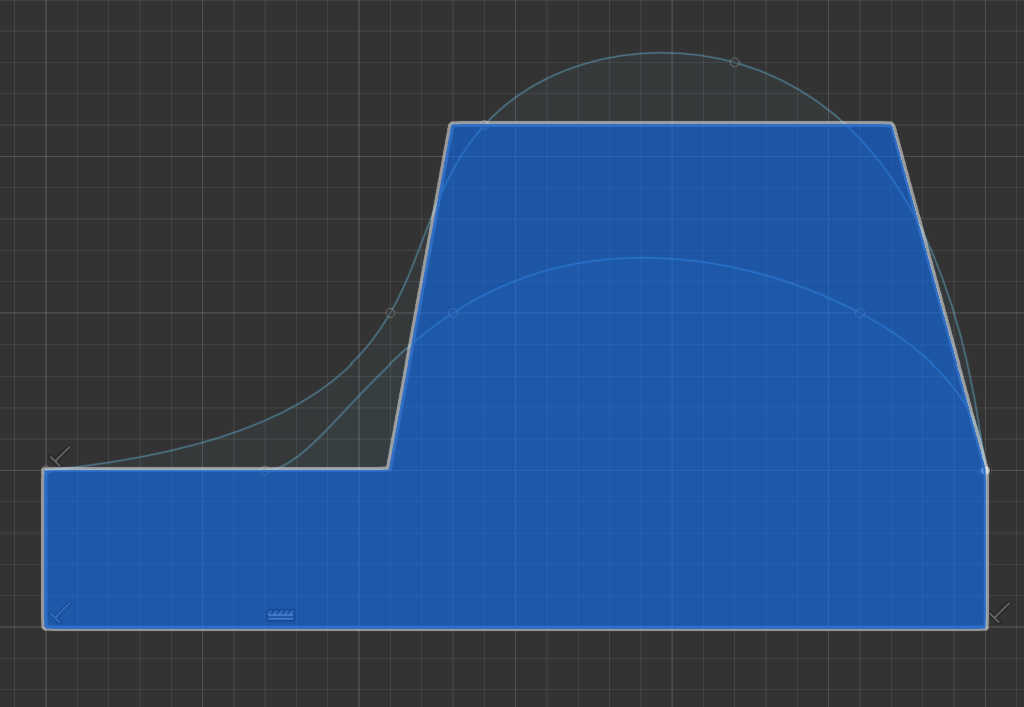Image resolution: width=1024 pixels, height=707 pixels.
Task: Select the right slanted line of the trapezoid
Action: coord(938,296)
